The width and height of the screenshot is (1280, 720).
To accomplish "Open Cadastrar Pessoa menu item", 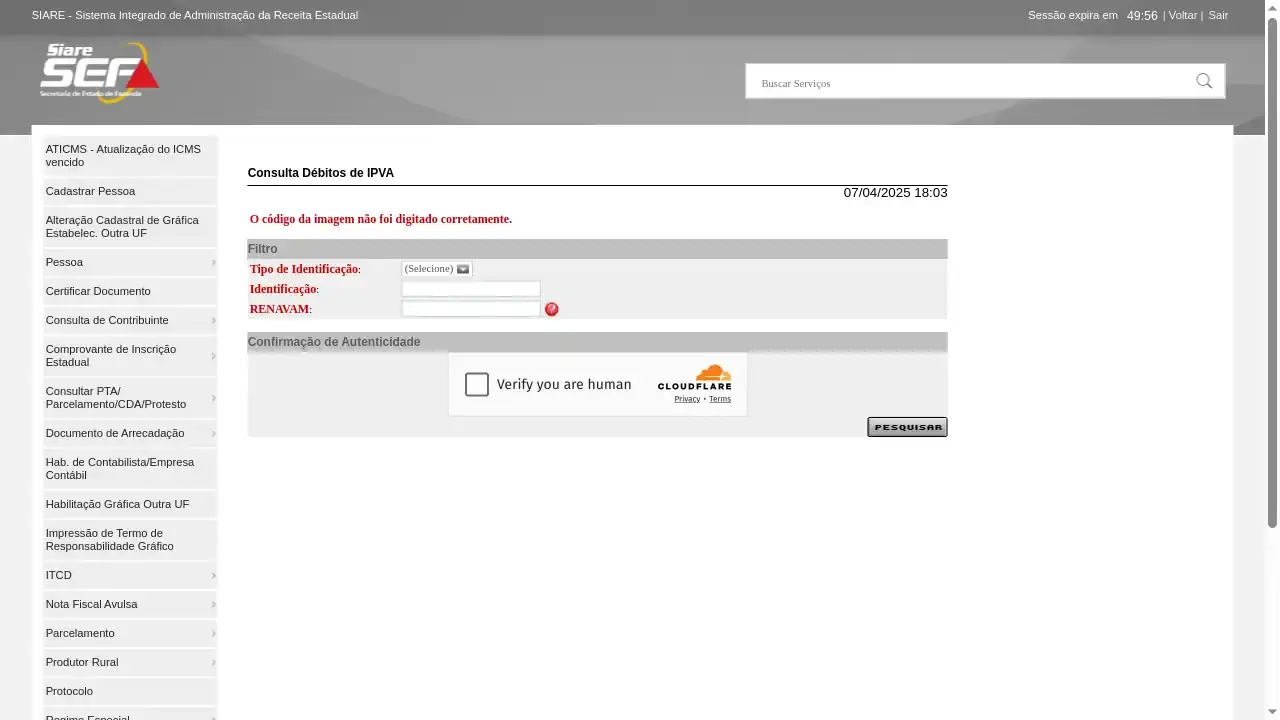I will pos(90,191).
